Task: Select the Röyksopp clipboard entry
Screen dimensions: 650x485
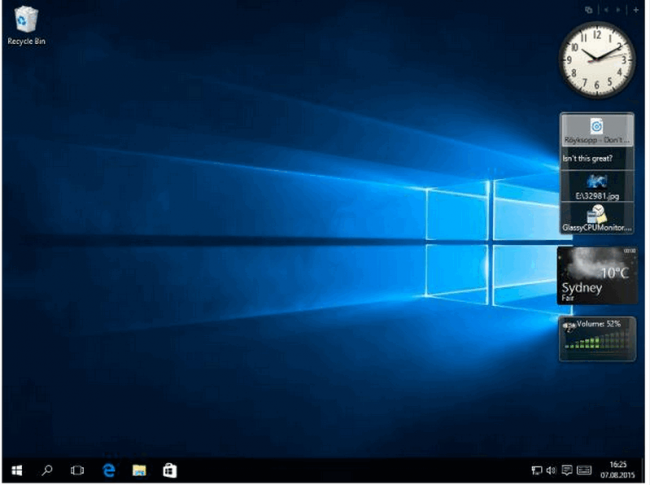Action: 597,130
